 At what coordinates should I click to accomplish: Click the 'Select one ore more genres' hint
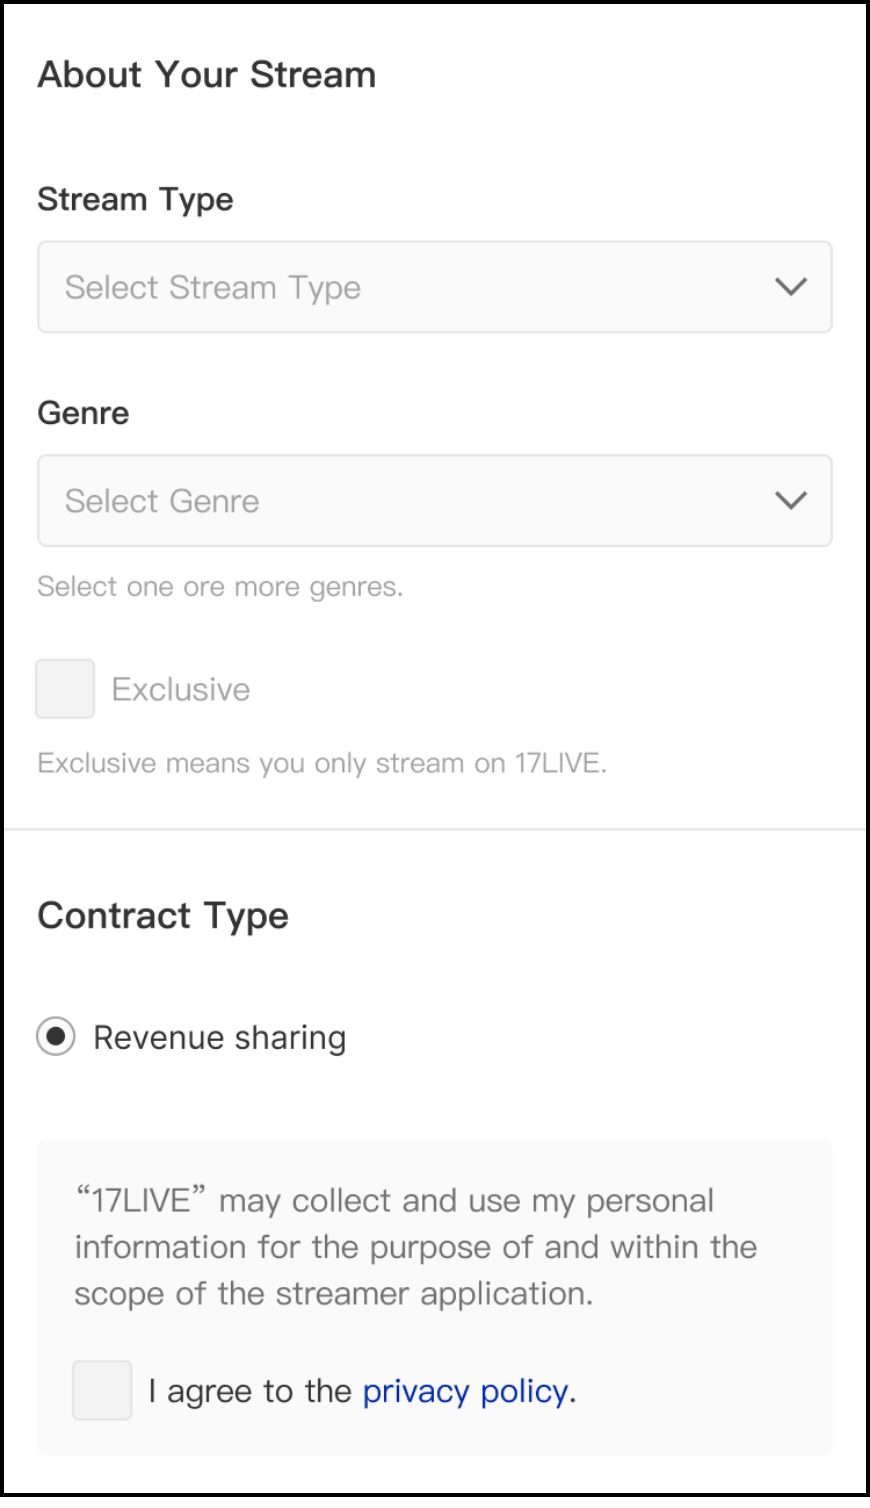[220, 586]
